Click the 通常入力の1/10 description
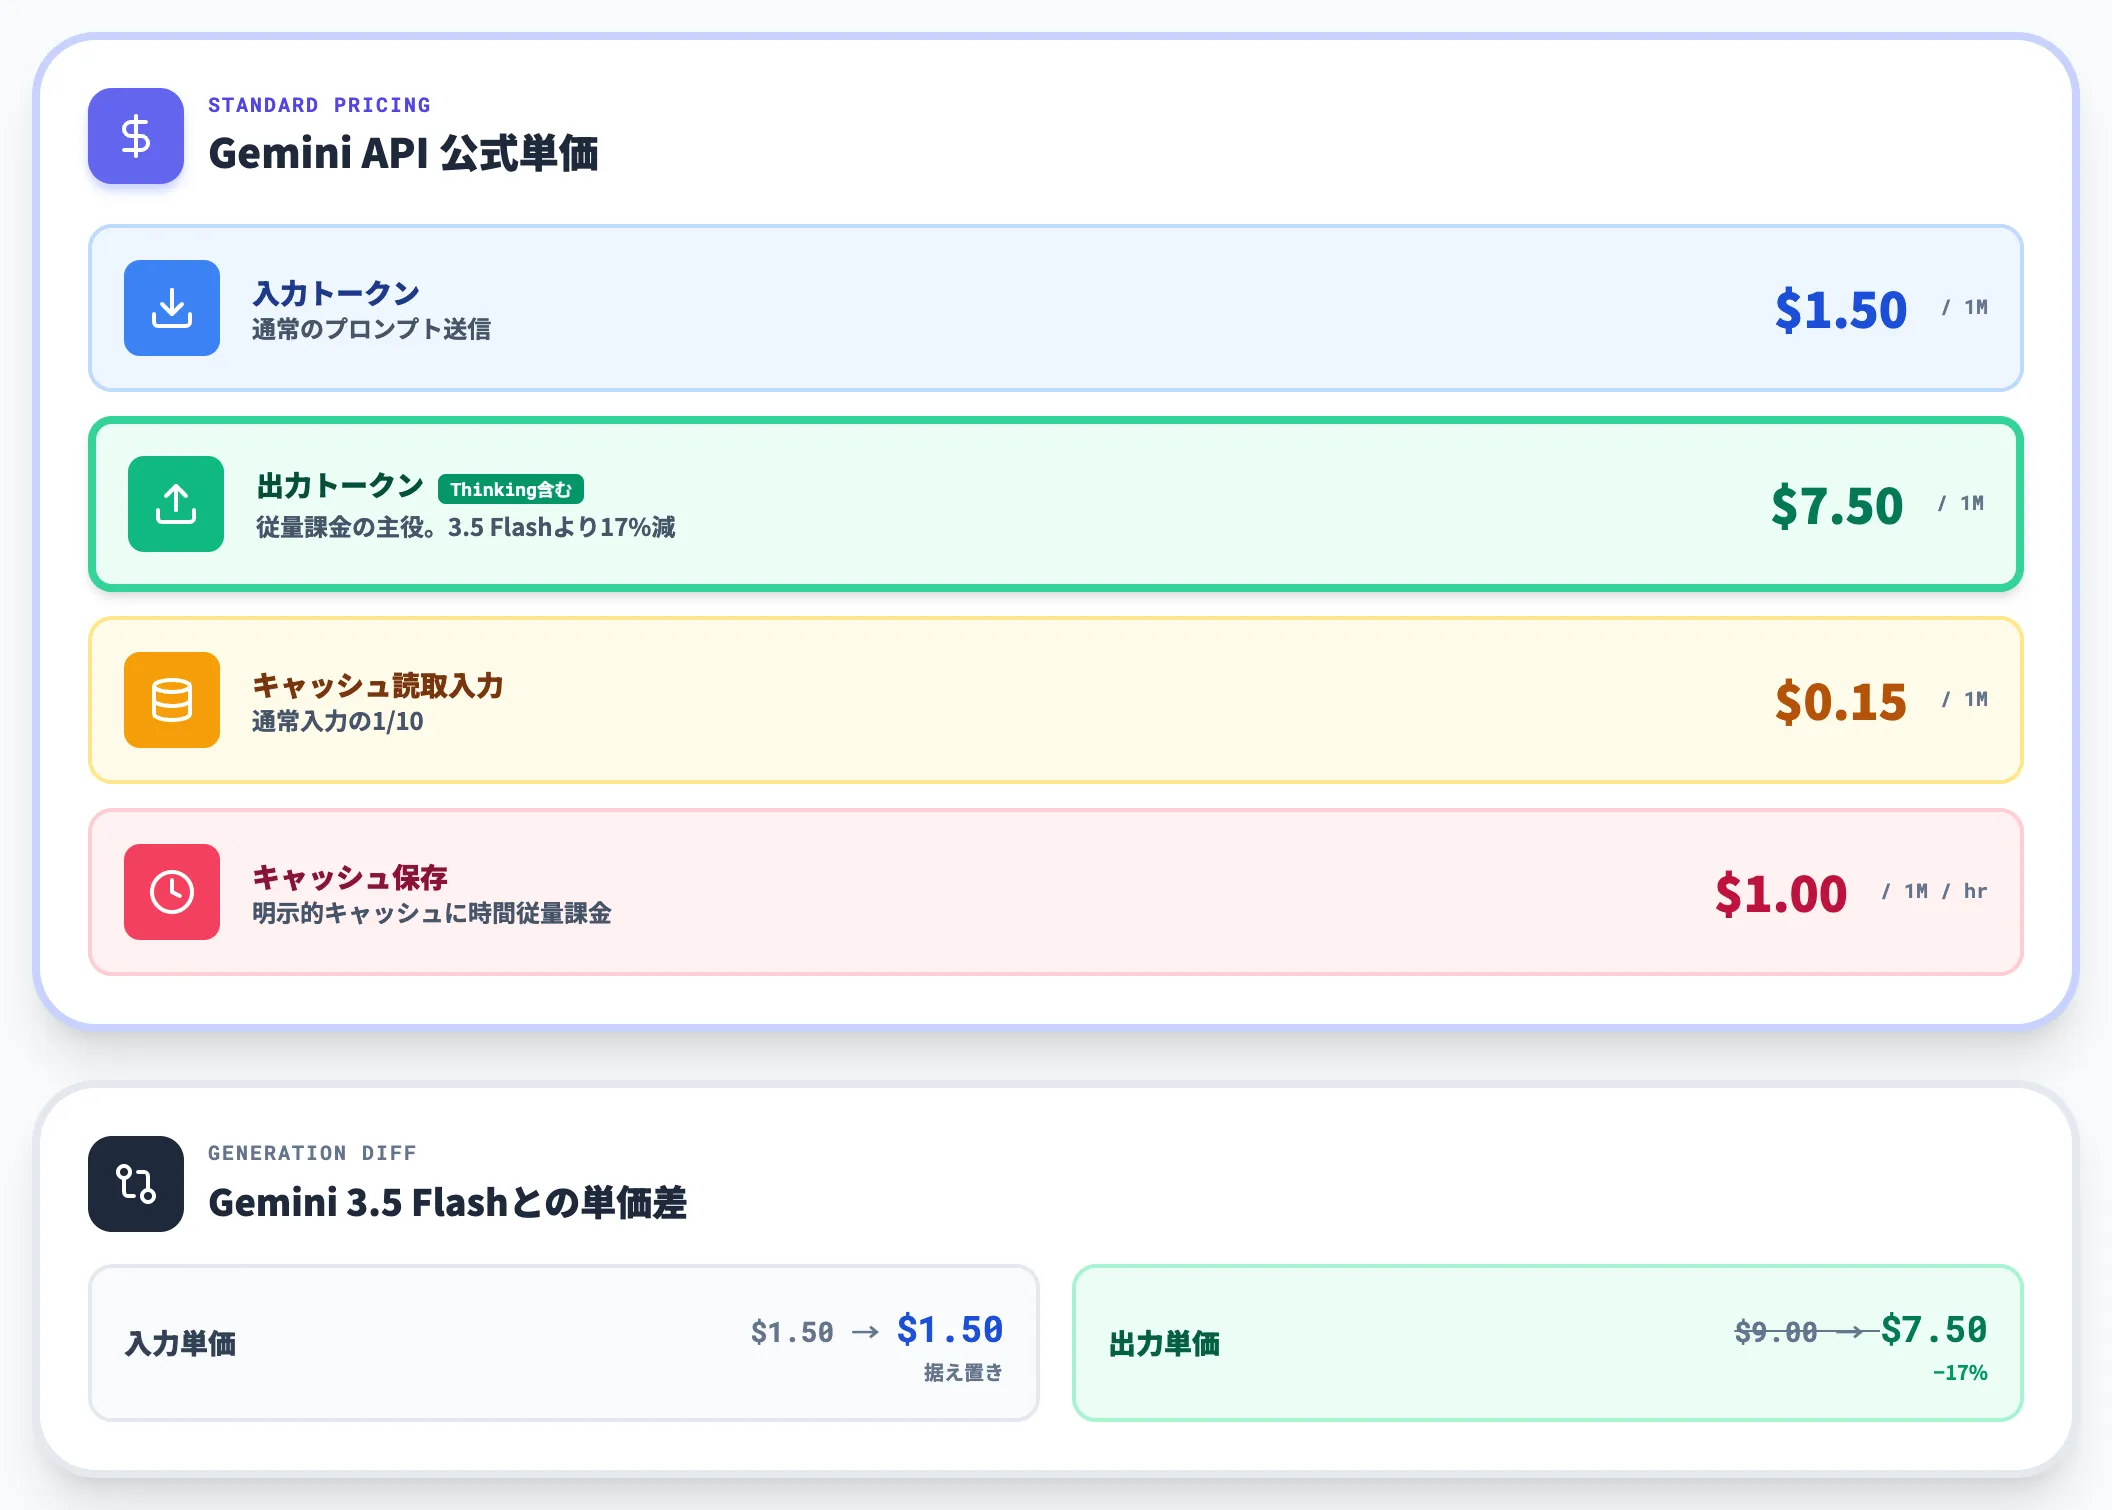 click(x=338, y=721)
